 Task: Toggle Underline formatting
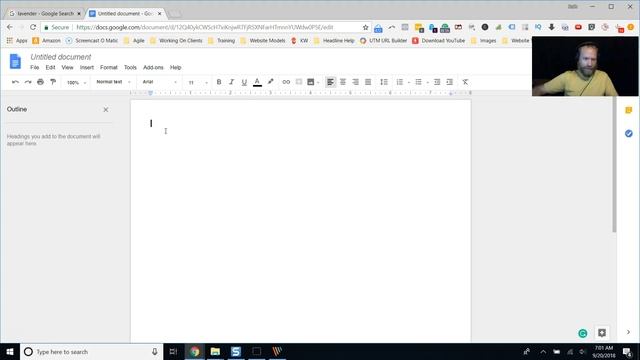(244, 82)
